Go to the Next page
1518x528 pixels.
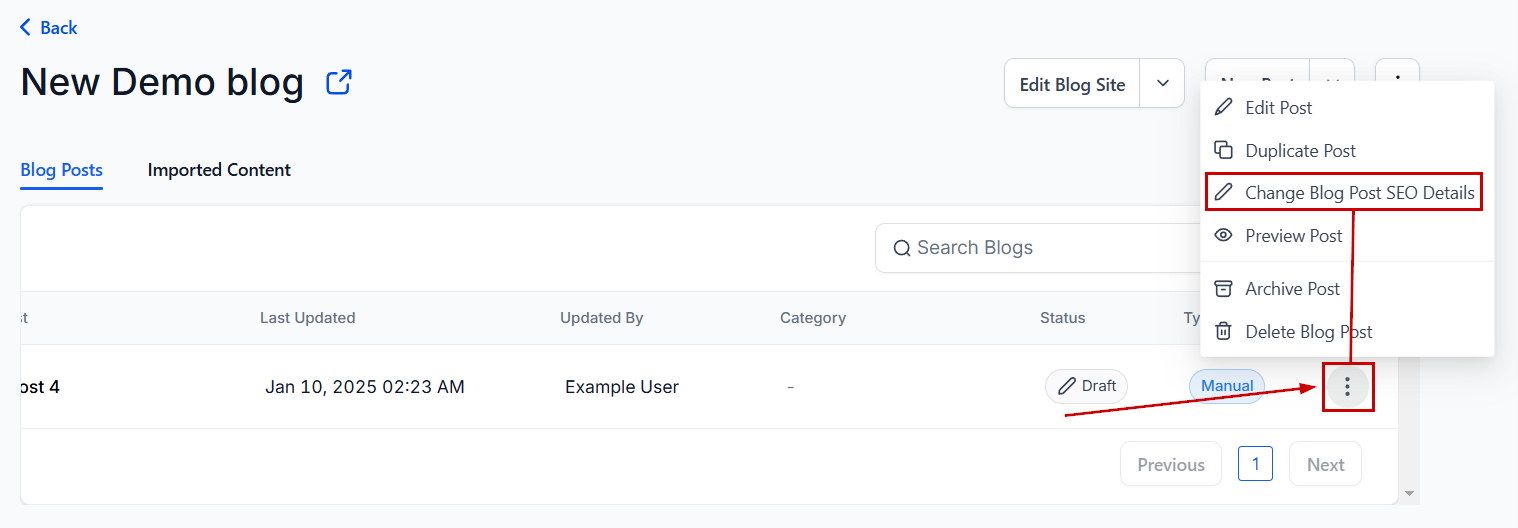[x=1325, y=464]
